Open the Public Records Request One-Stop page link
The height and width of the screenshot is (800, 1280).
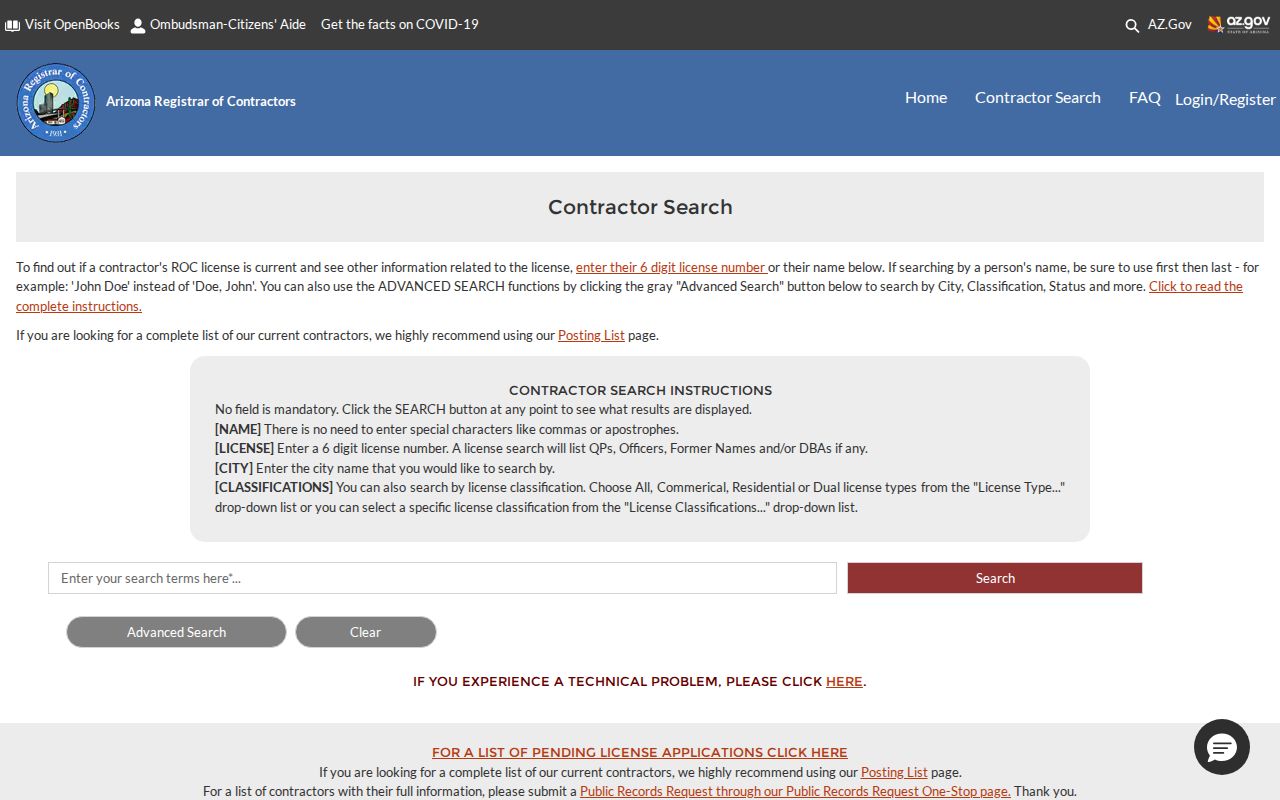click(795, 791)
